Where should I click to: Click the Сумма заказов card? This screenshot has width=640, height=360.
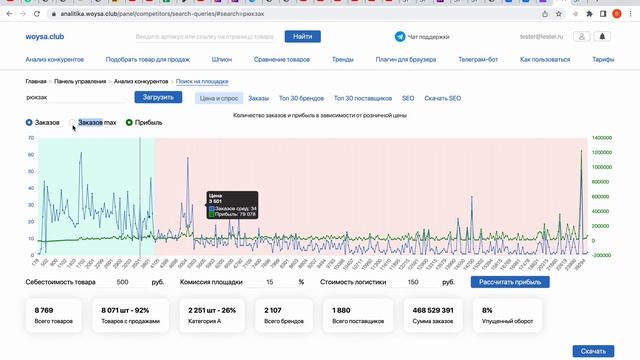point(433,315)
